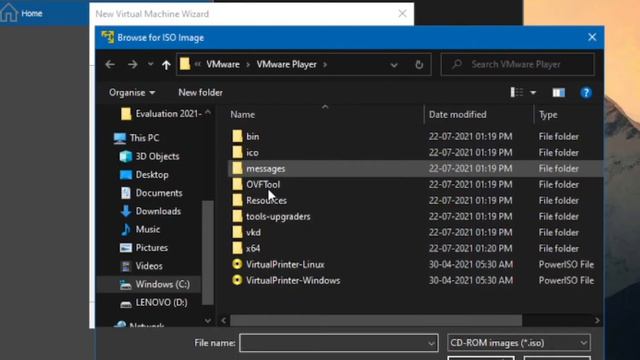
Task: Select the ico folder
Action: 252,153
